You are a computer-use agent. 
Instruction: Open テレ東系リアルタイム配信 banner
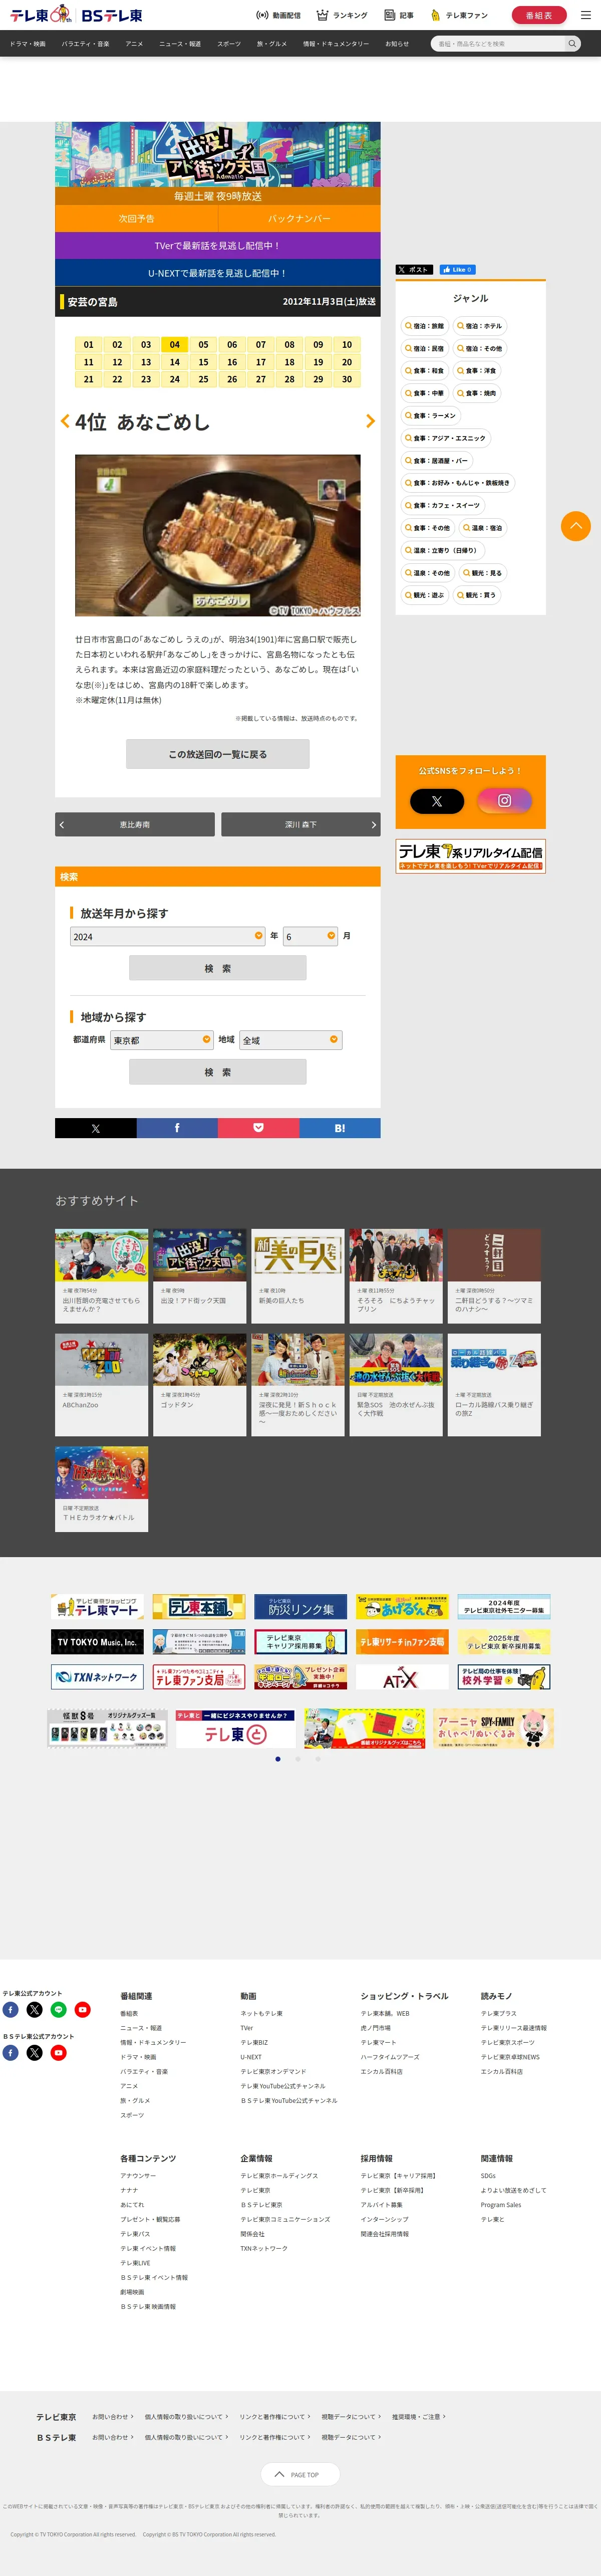pyautogui.click(x=471, y=855)
